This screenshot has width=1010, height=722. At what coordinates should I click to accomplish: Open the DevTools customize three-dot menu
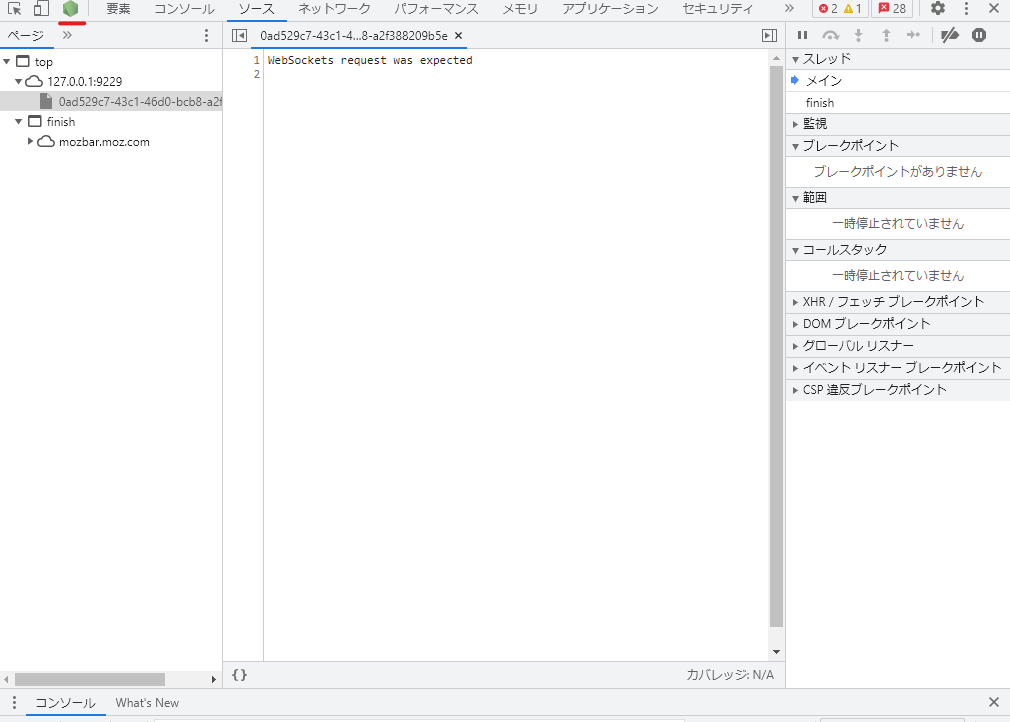point(966,8)
